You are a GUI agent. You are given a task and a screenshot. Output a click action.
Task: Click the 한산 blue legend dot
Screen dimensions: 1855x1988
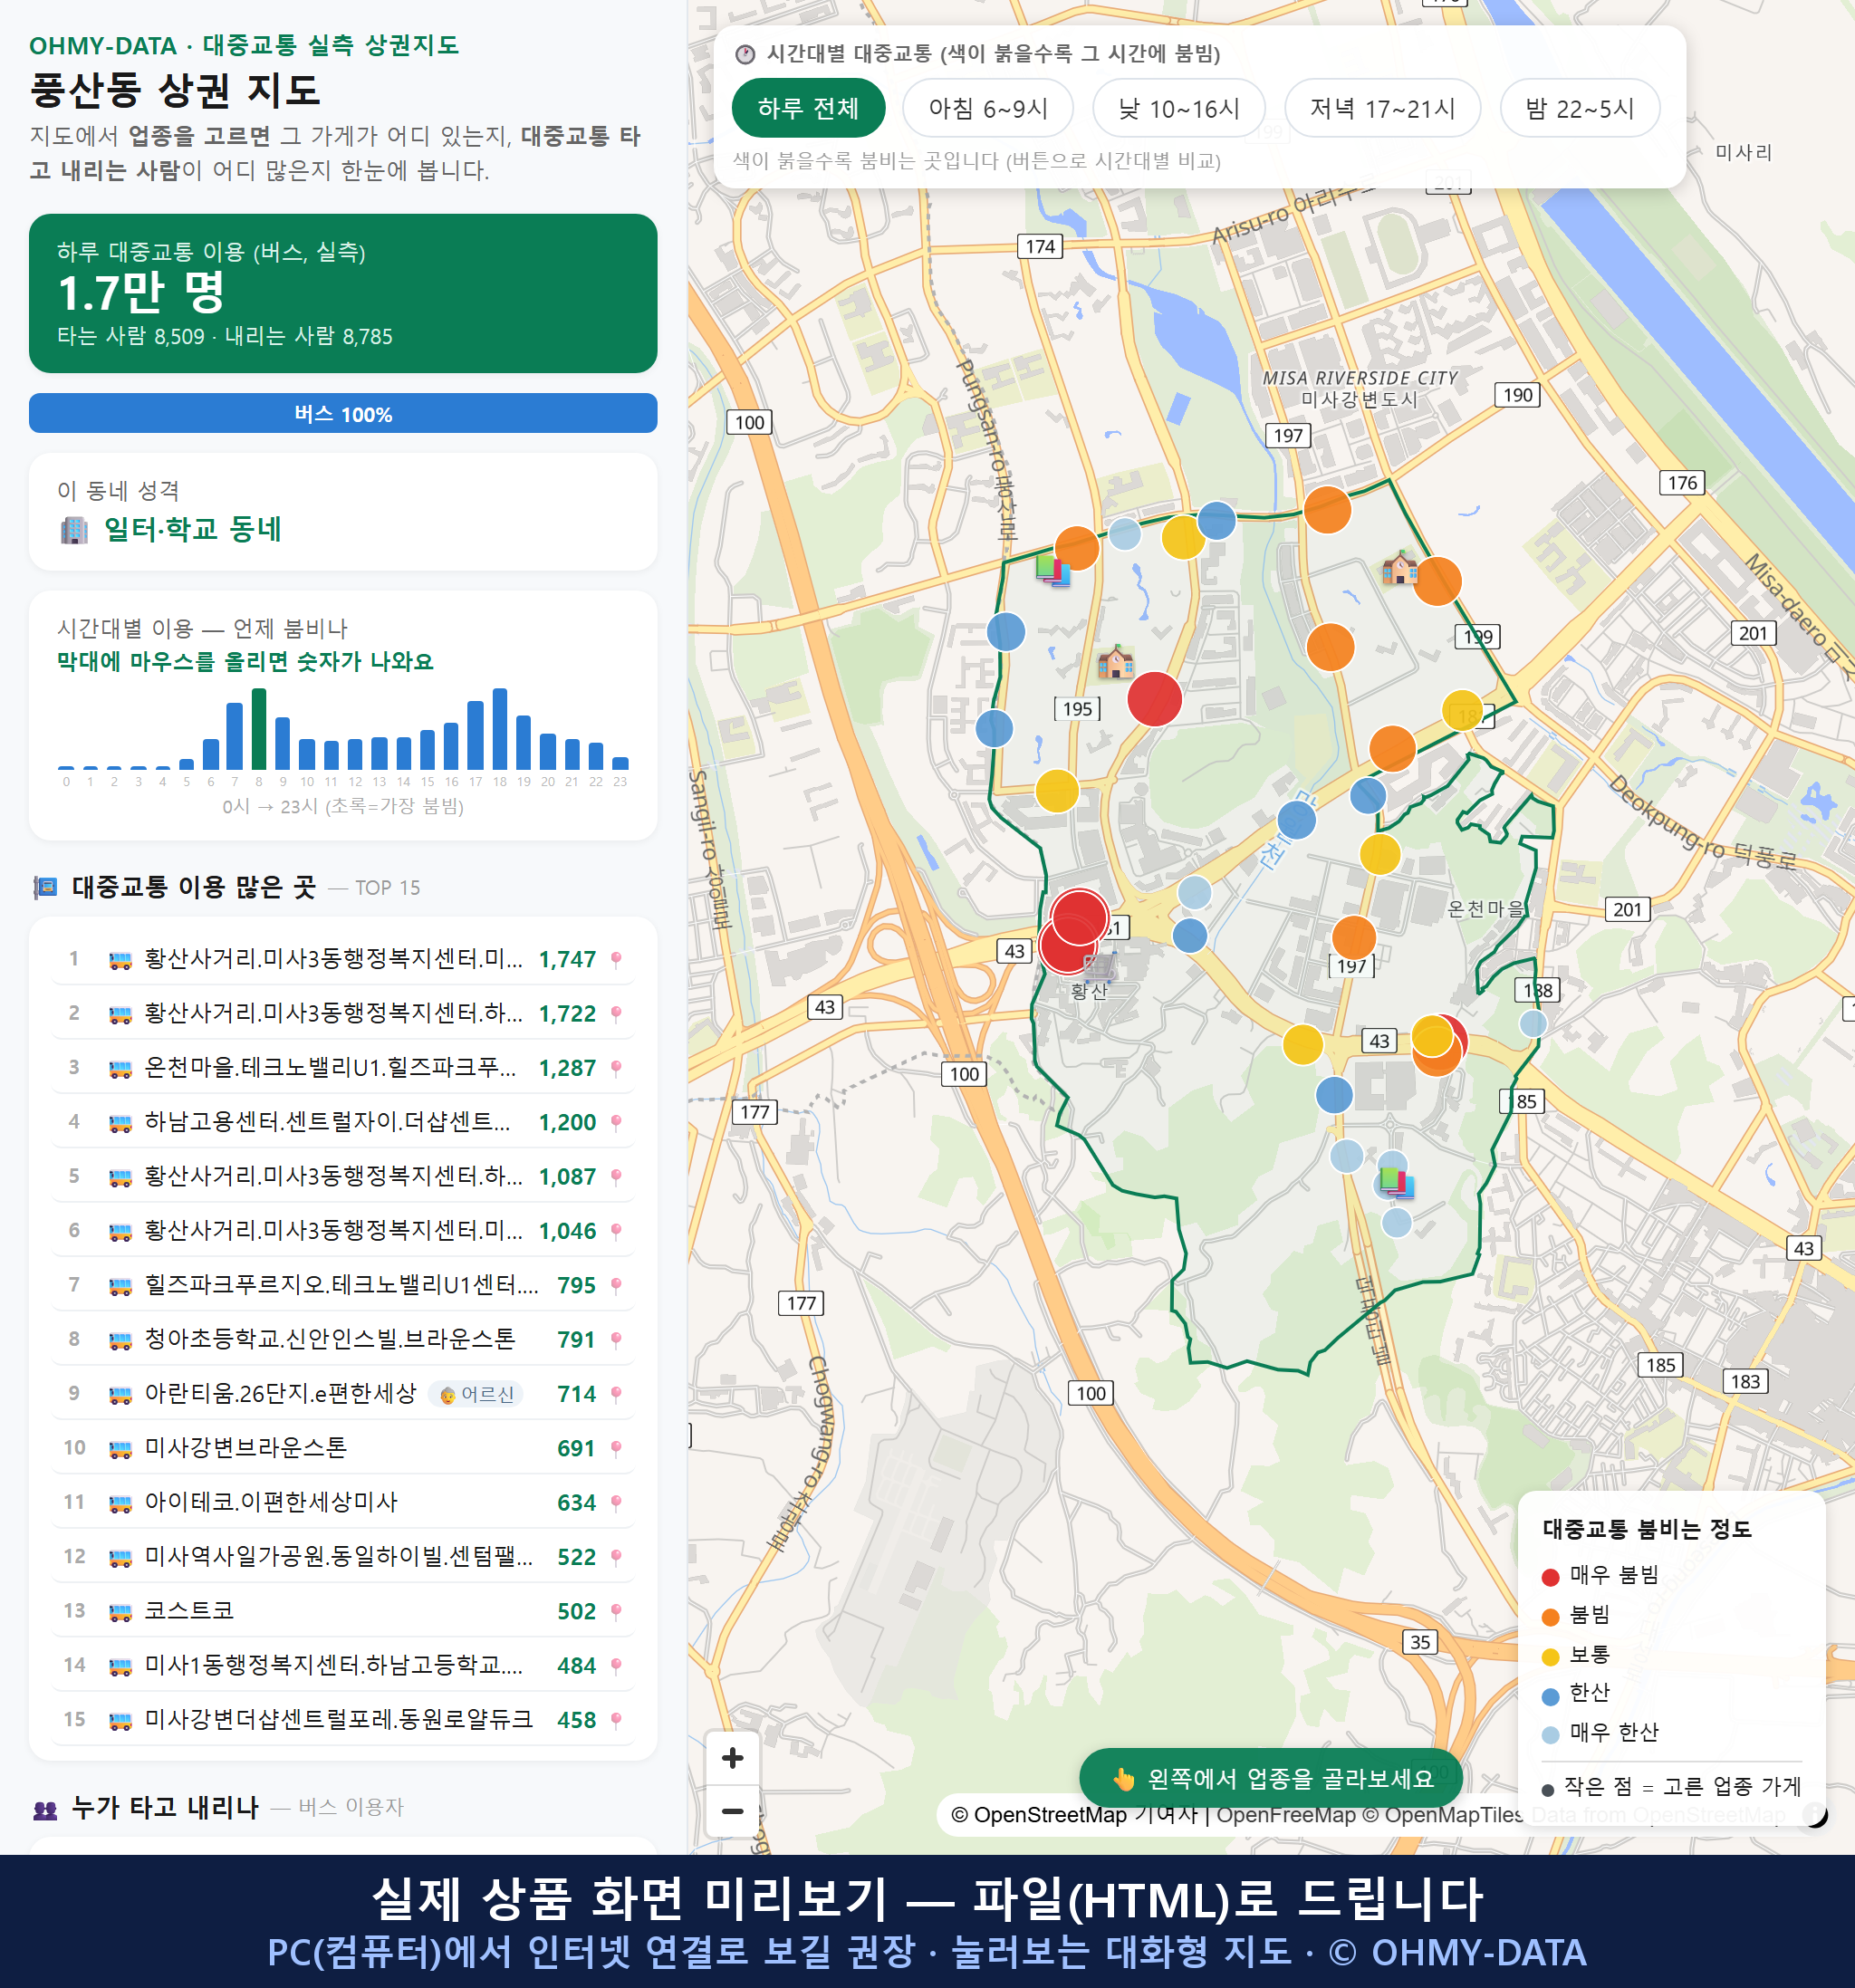(x=1550, y=1696)
